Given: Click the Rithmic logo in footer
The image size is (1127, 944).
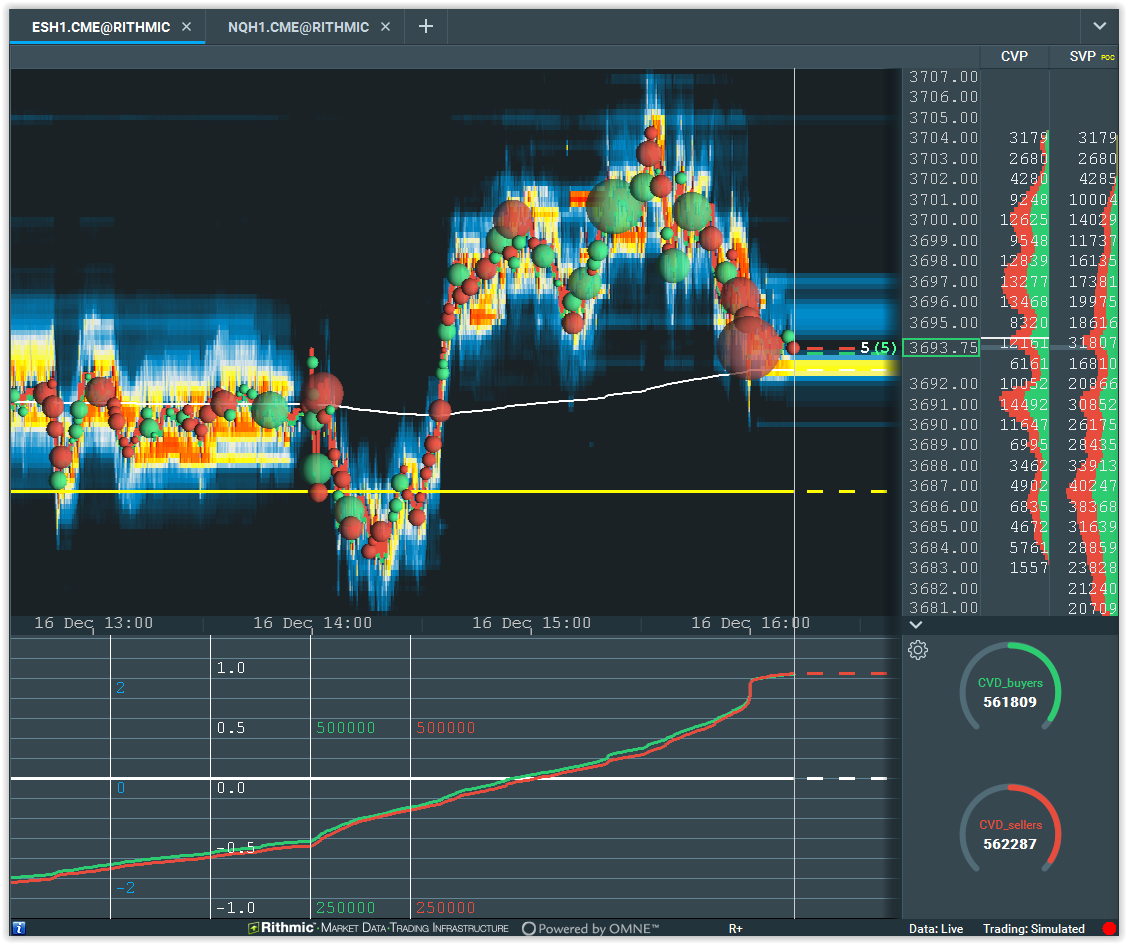Looking at the screenshot, I should (281, 927).
